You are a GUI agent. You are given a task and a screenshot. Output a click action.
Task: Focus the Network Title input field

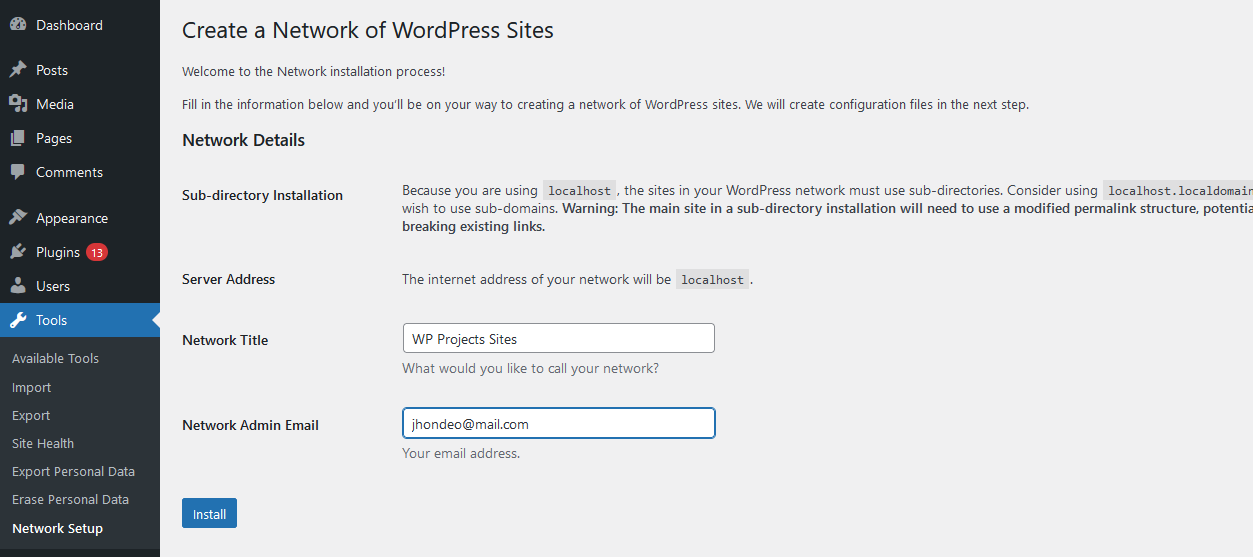[558, 338]
